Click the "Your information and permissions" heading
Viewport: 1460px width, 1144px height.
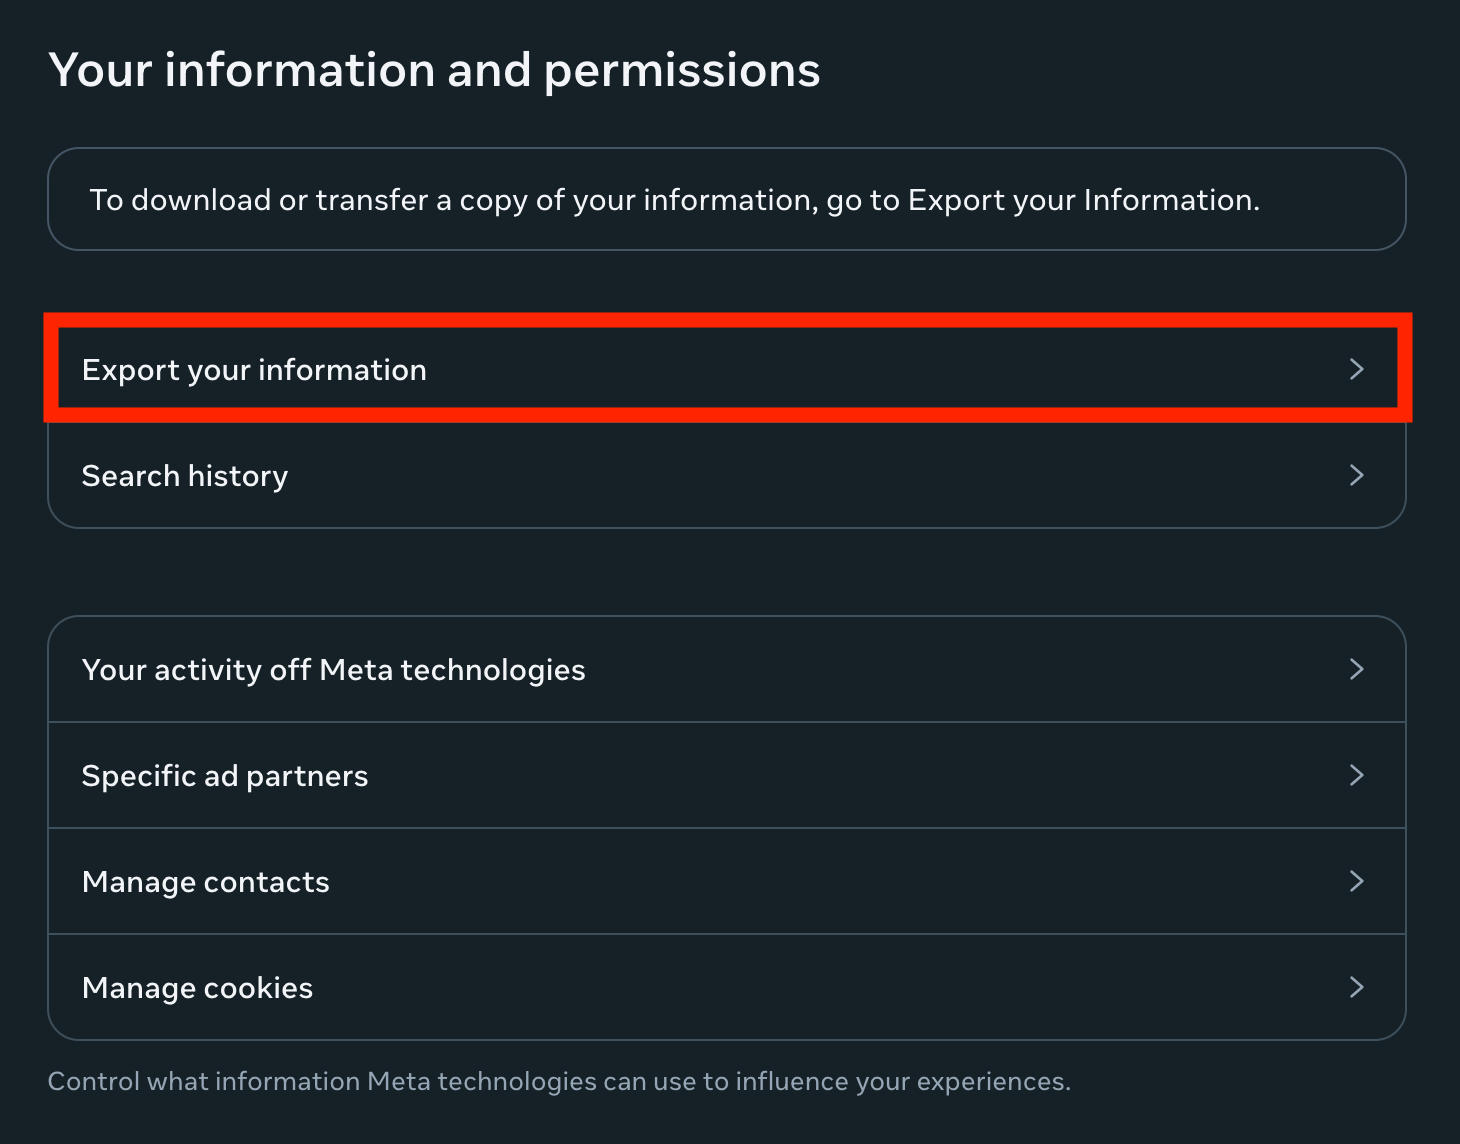434,70
